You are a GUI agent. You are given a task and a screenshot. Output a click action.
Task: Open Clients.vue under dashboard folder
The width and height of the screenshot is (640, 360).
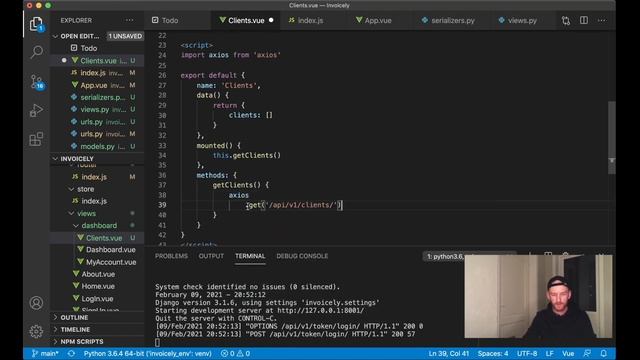[x=97, y=238]
